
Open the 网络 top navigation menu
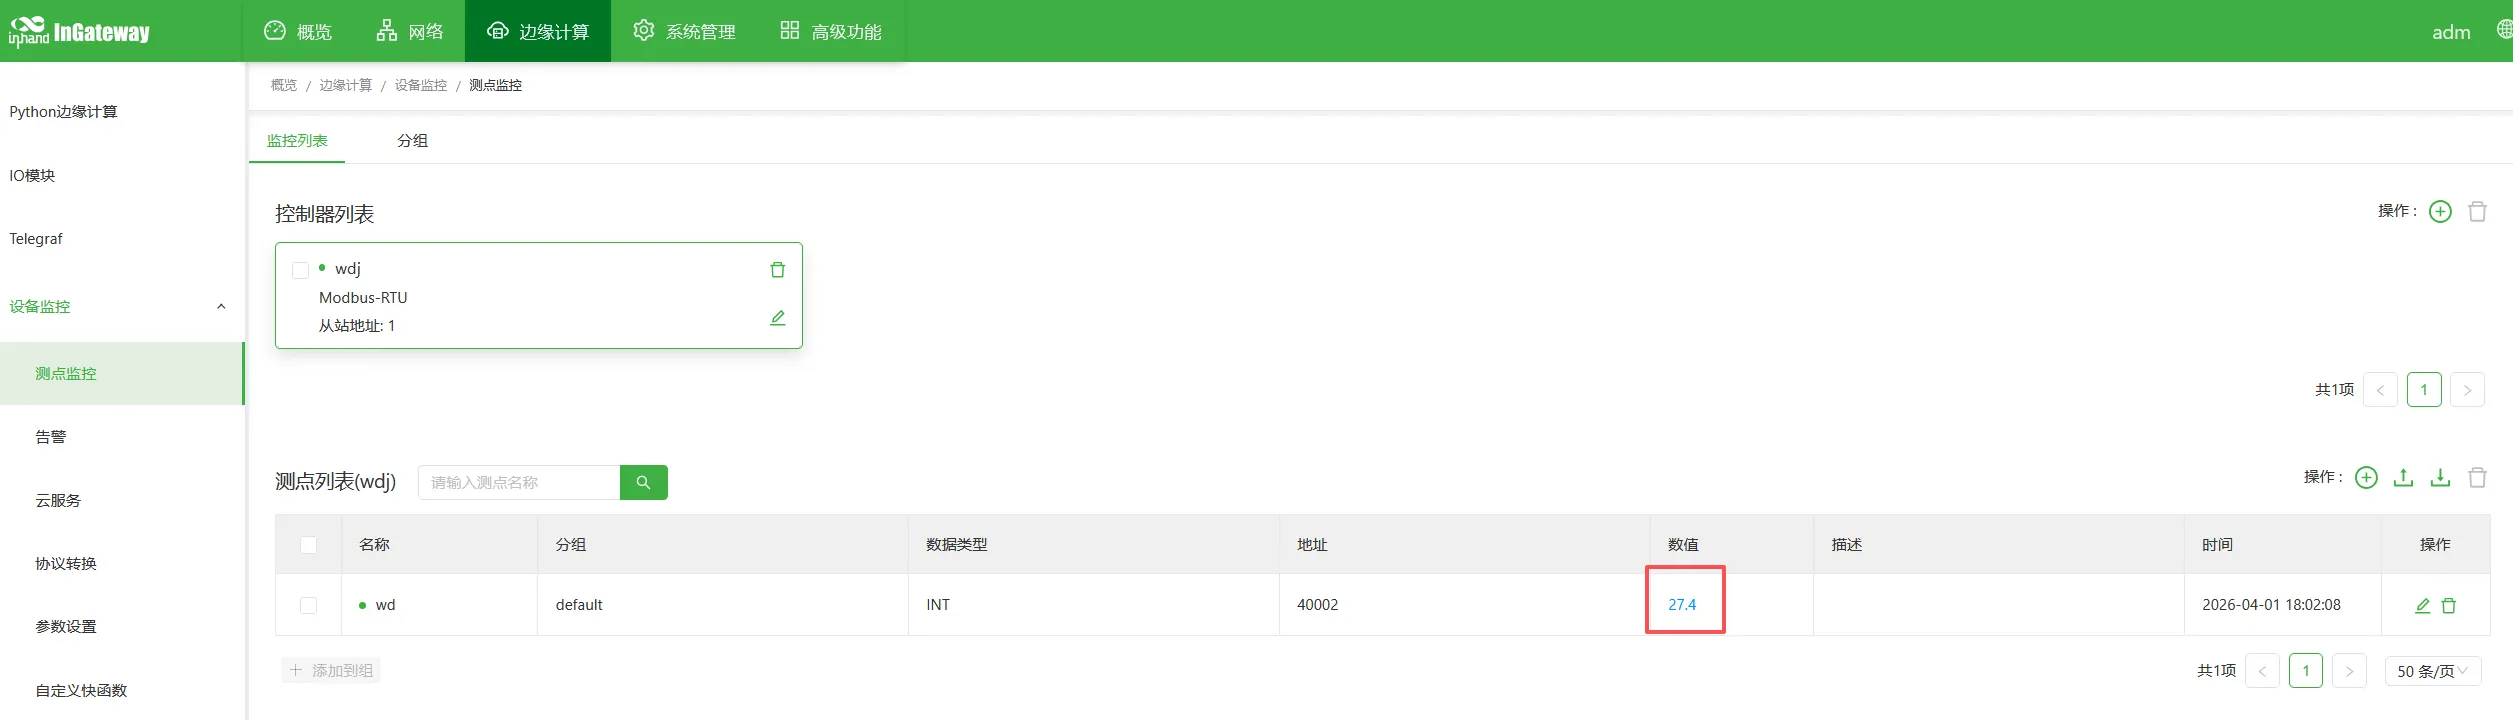coord(409,31)
